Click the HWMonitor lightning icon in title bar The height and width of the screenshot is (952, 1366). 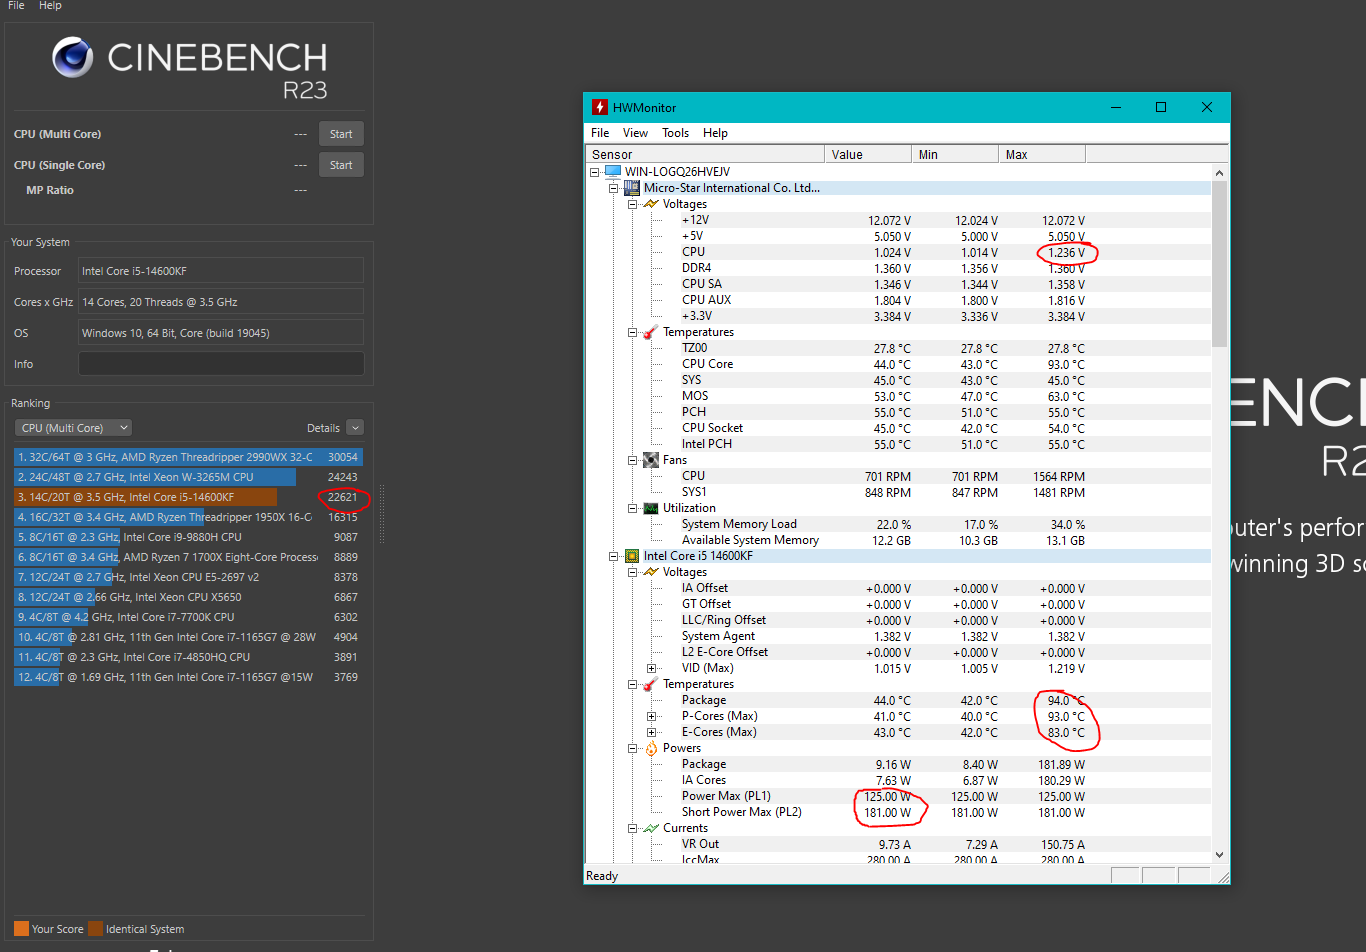click(x=600, y=107)
